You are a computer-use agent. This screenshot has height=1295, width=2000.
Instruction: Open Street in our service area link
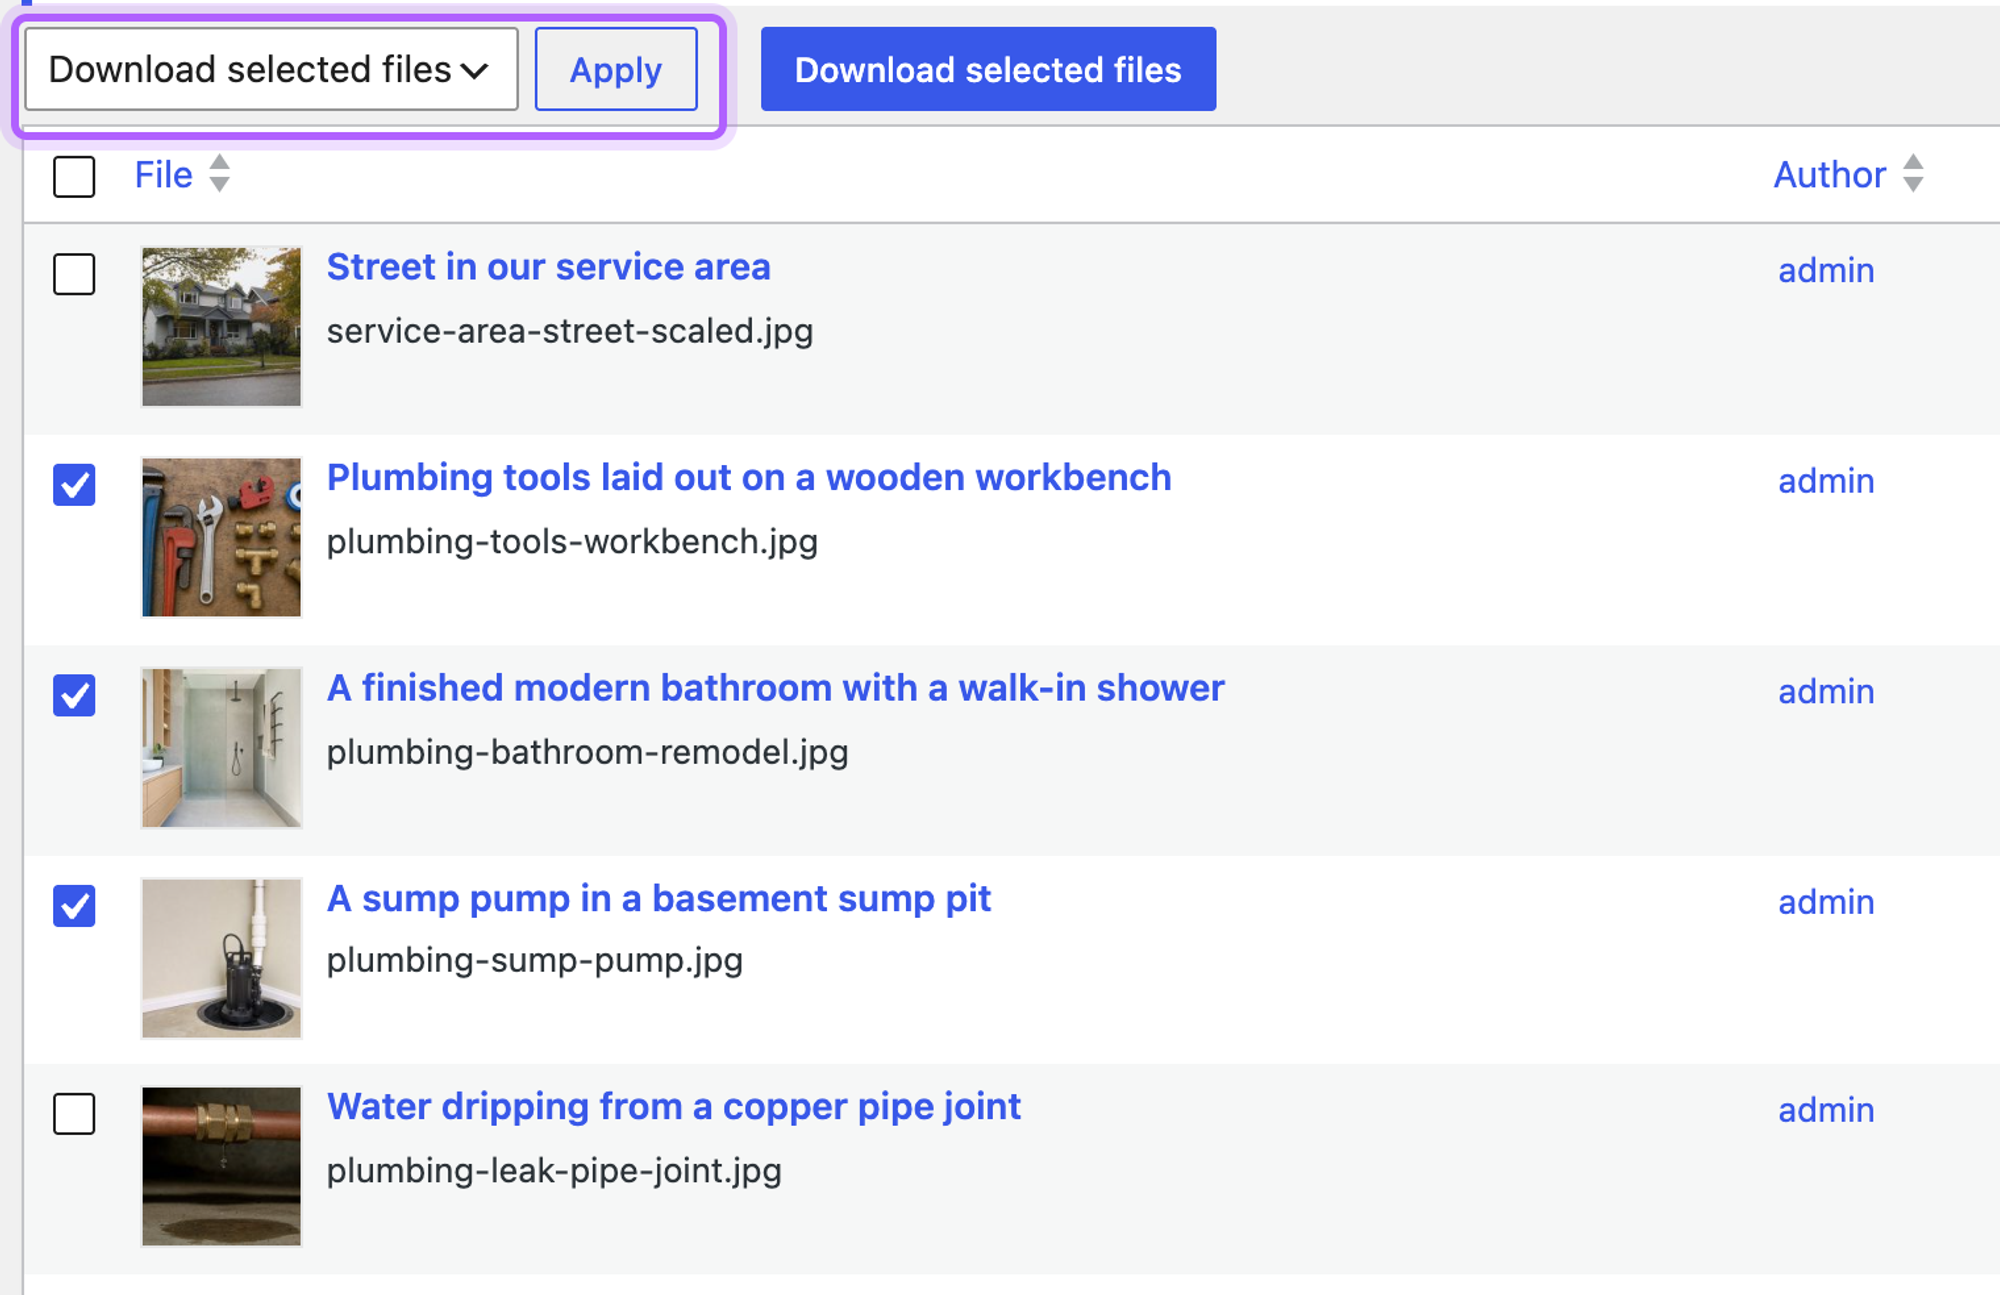[548, 267]
